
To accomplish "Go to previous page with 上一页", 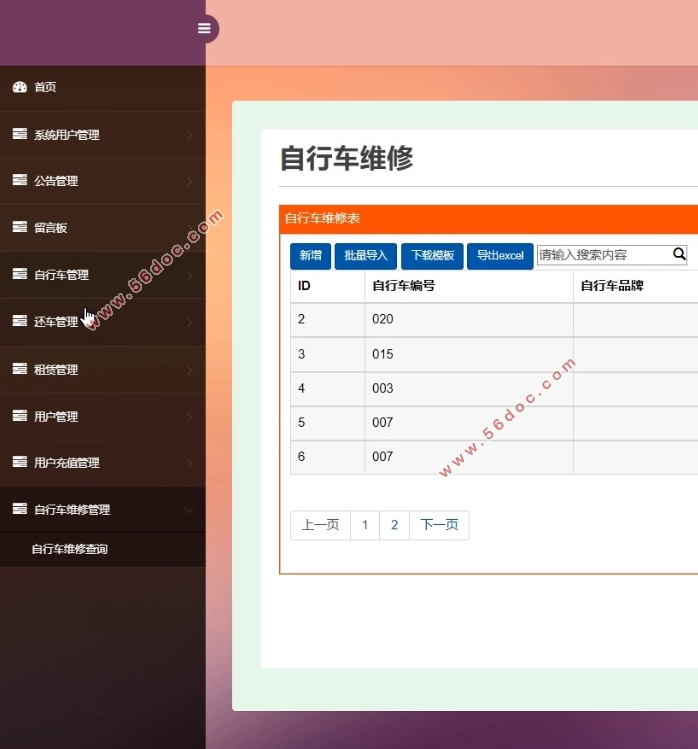I will tap(321, 525).
